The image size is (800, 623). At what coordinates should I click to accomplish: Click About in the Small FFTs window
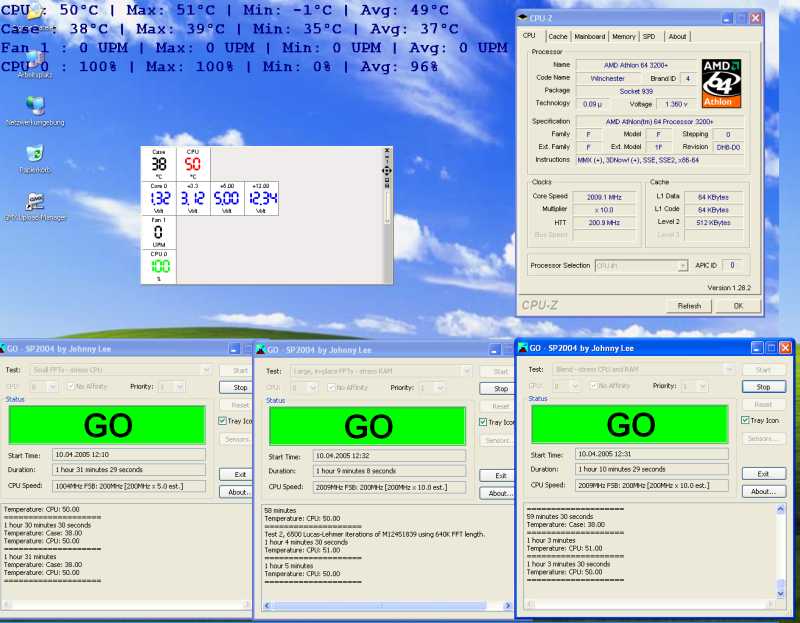tap(238, 492)
